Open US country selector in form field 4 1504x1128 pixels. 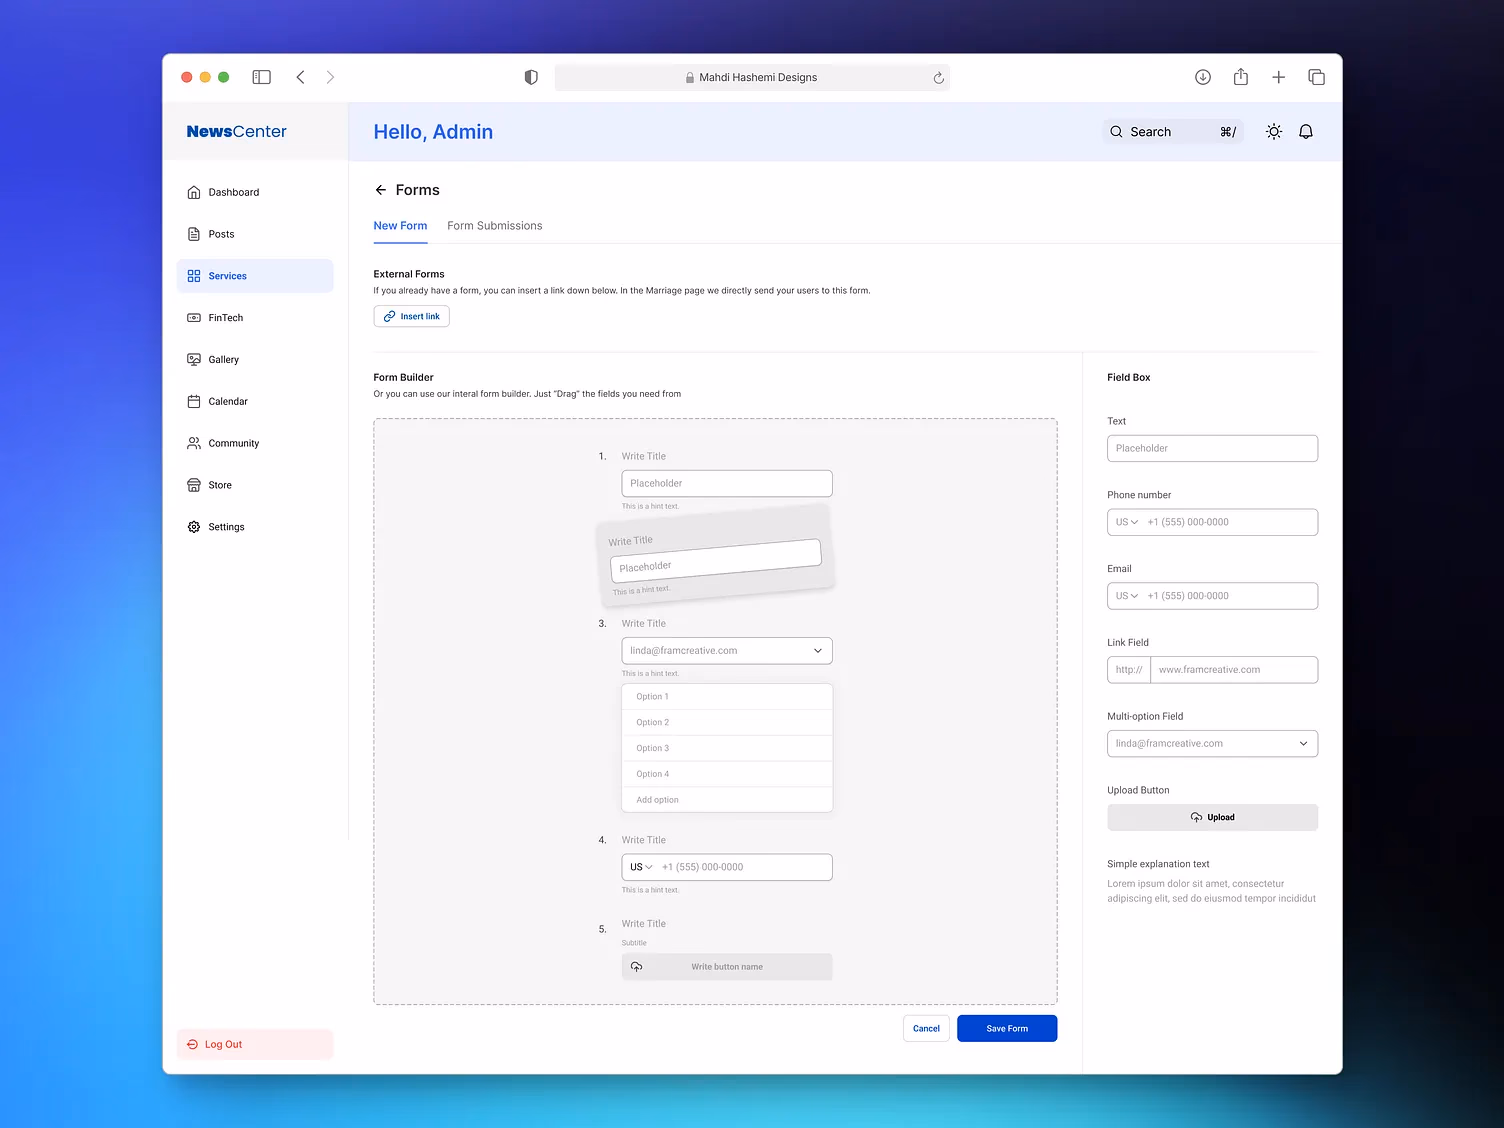(x=641, y=867)
